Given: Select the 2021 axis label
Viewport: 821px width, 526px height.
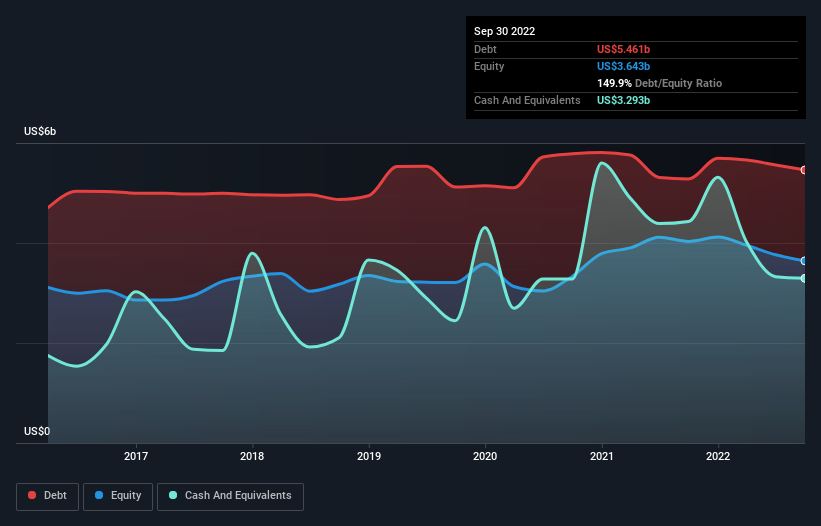Looking at the screenshot, I should pyautogui.click(x=602, y=456).
